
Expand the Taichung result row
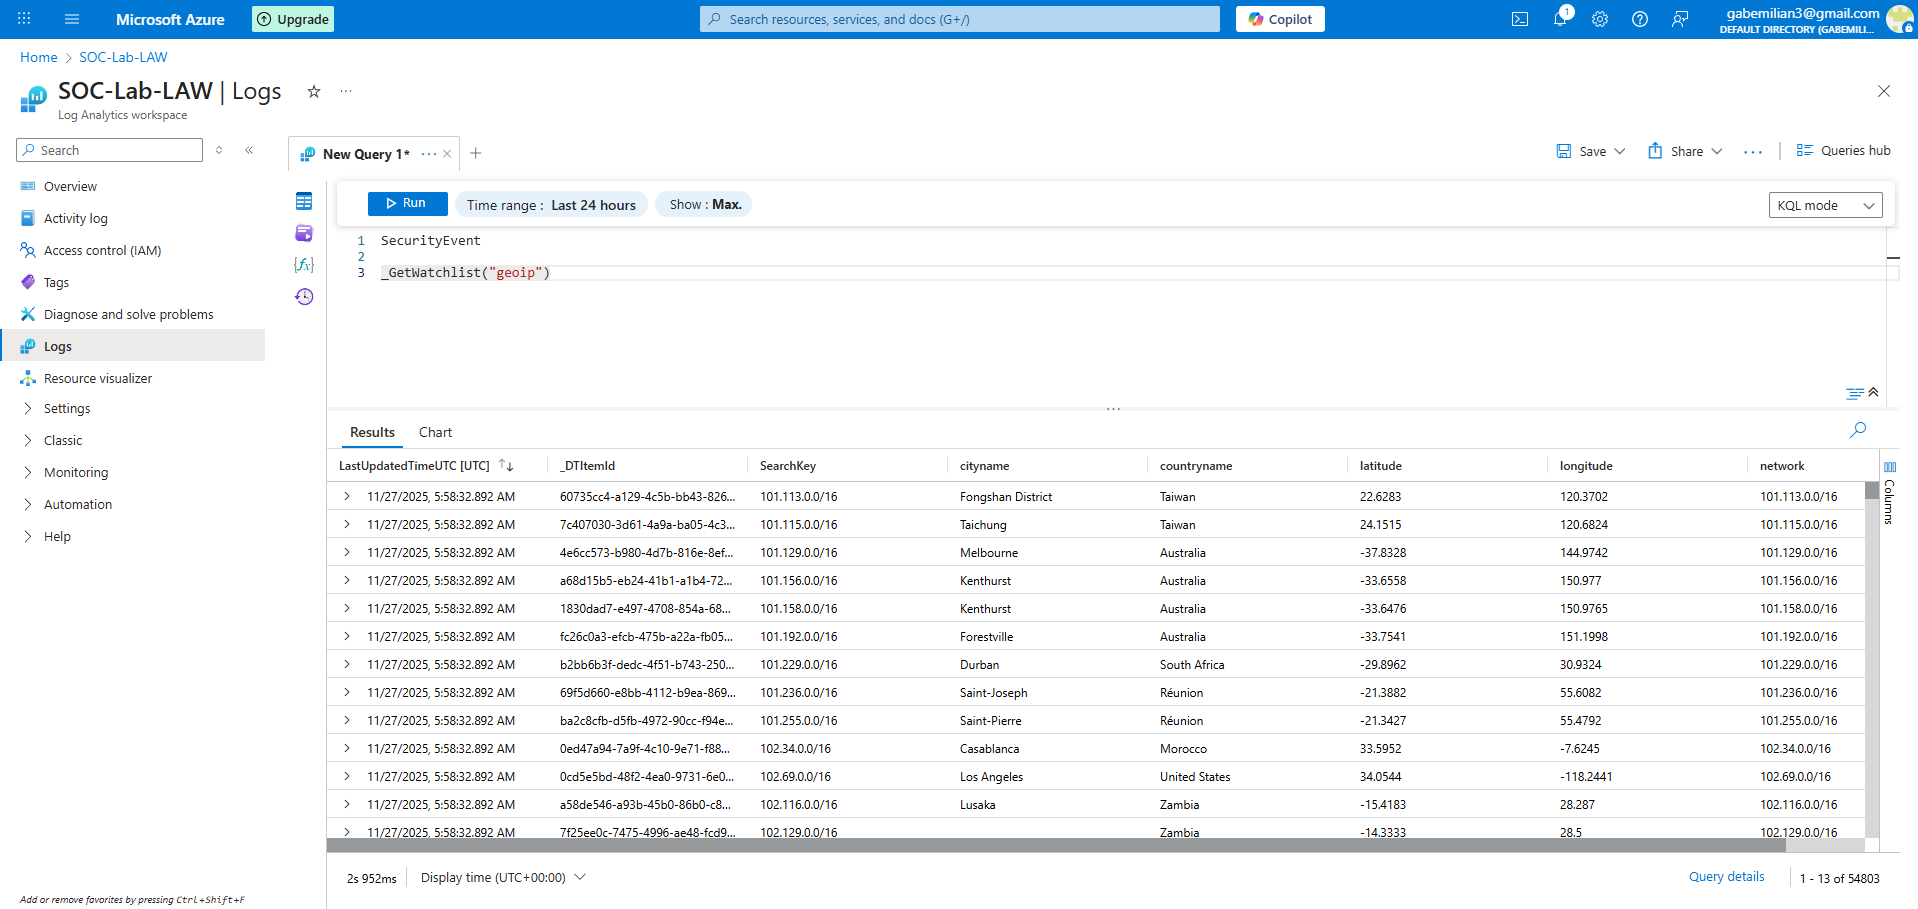pos(347,524)
